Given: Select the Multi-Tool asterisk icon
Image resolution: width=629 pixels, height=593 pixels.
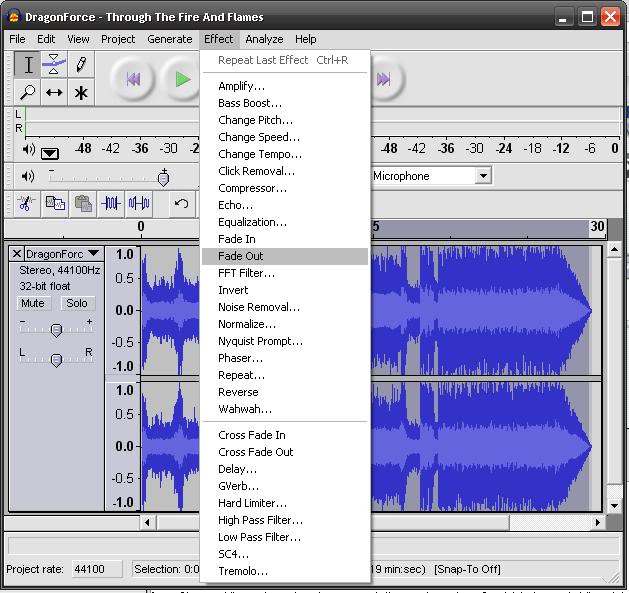Looking at the screenshot, I should pos(81,92).
